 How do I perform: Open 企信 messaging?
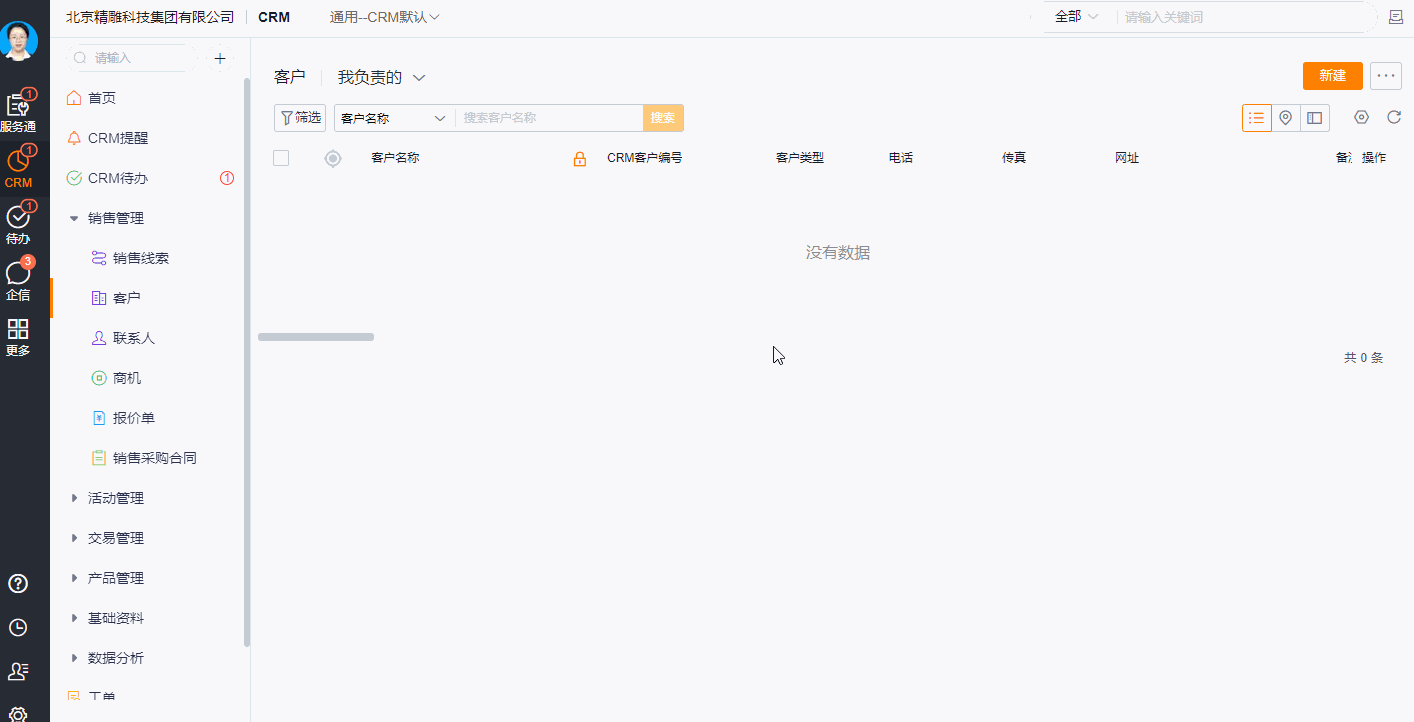coord(18,280)
